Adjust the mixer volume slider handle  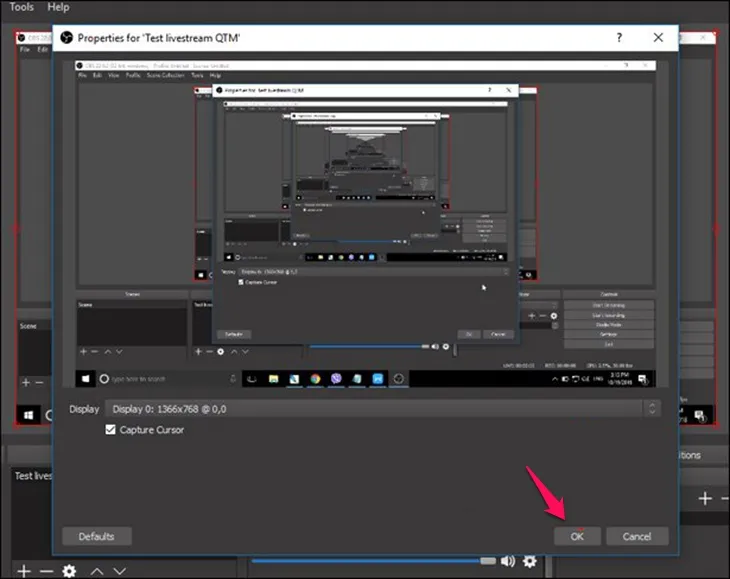(x=488, y=561)
